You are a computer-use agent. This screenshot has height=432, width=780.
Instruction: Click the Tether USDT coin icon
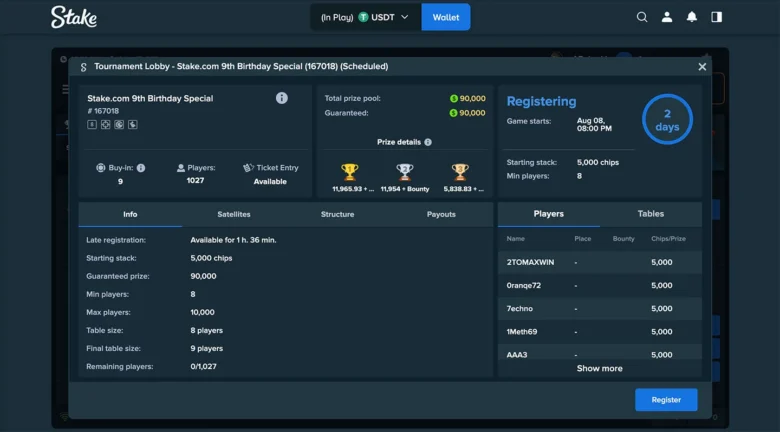363,17
